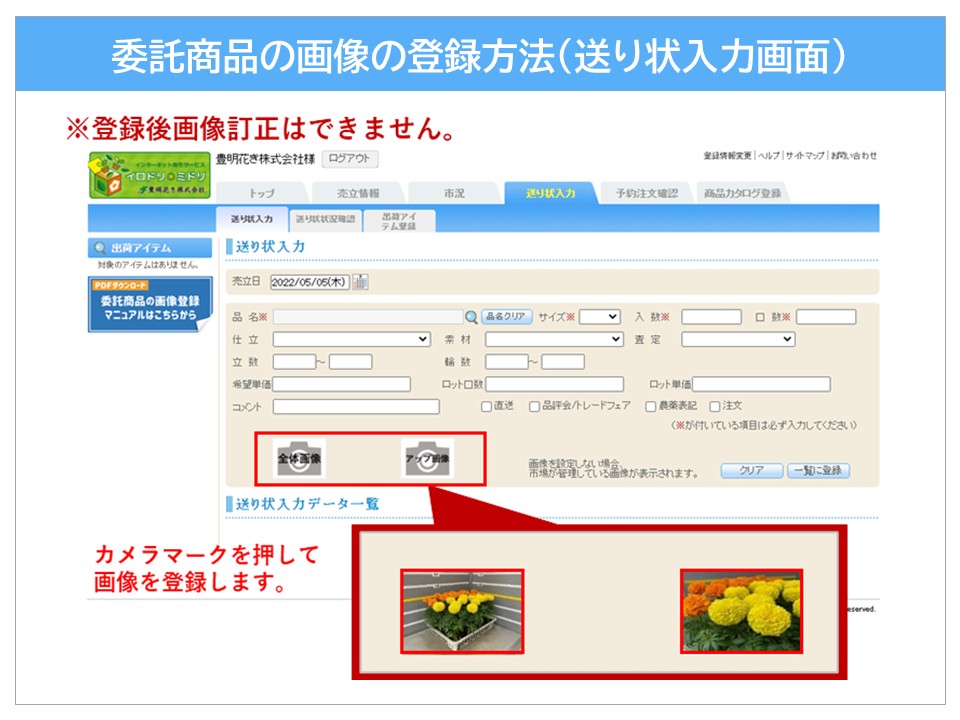Toggle the 注文 checkbox
This screenshot has height=720, width=960.
[x=714, y=406]
